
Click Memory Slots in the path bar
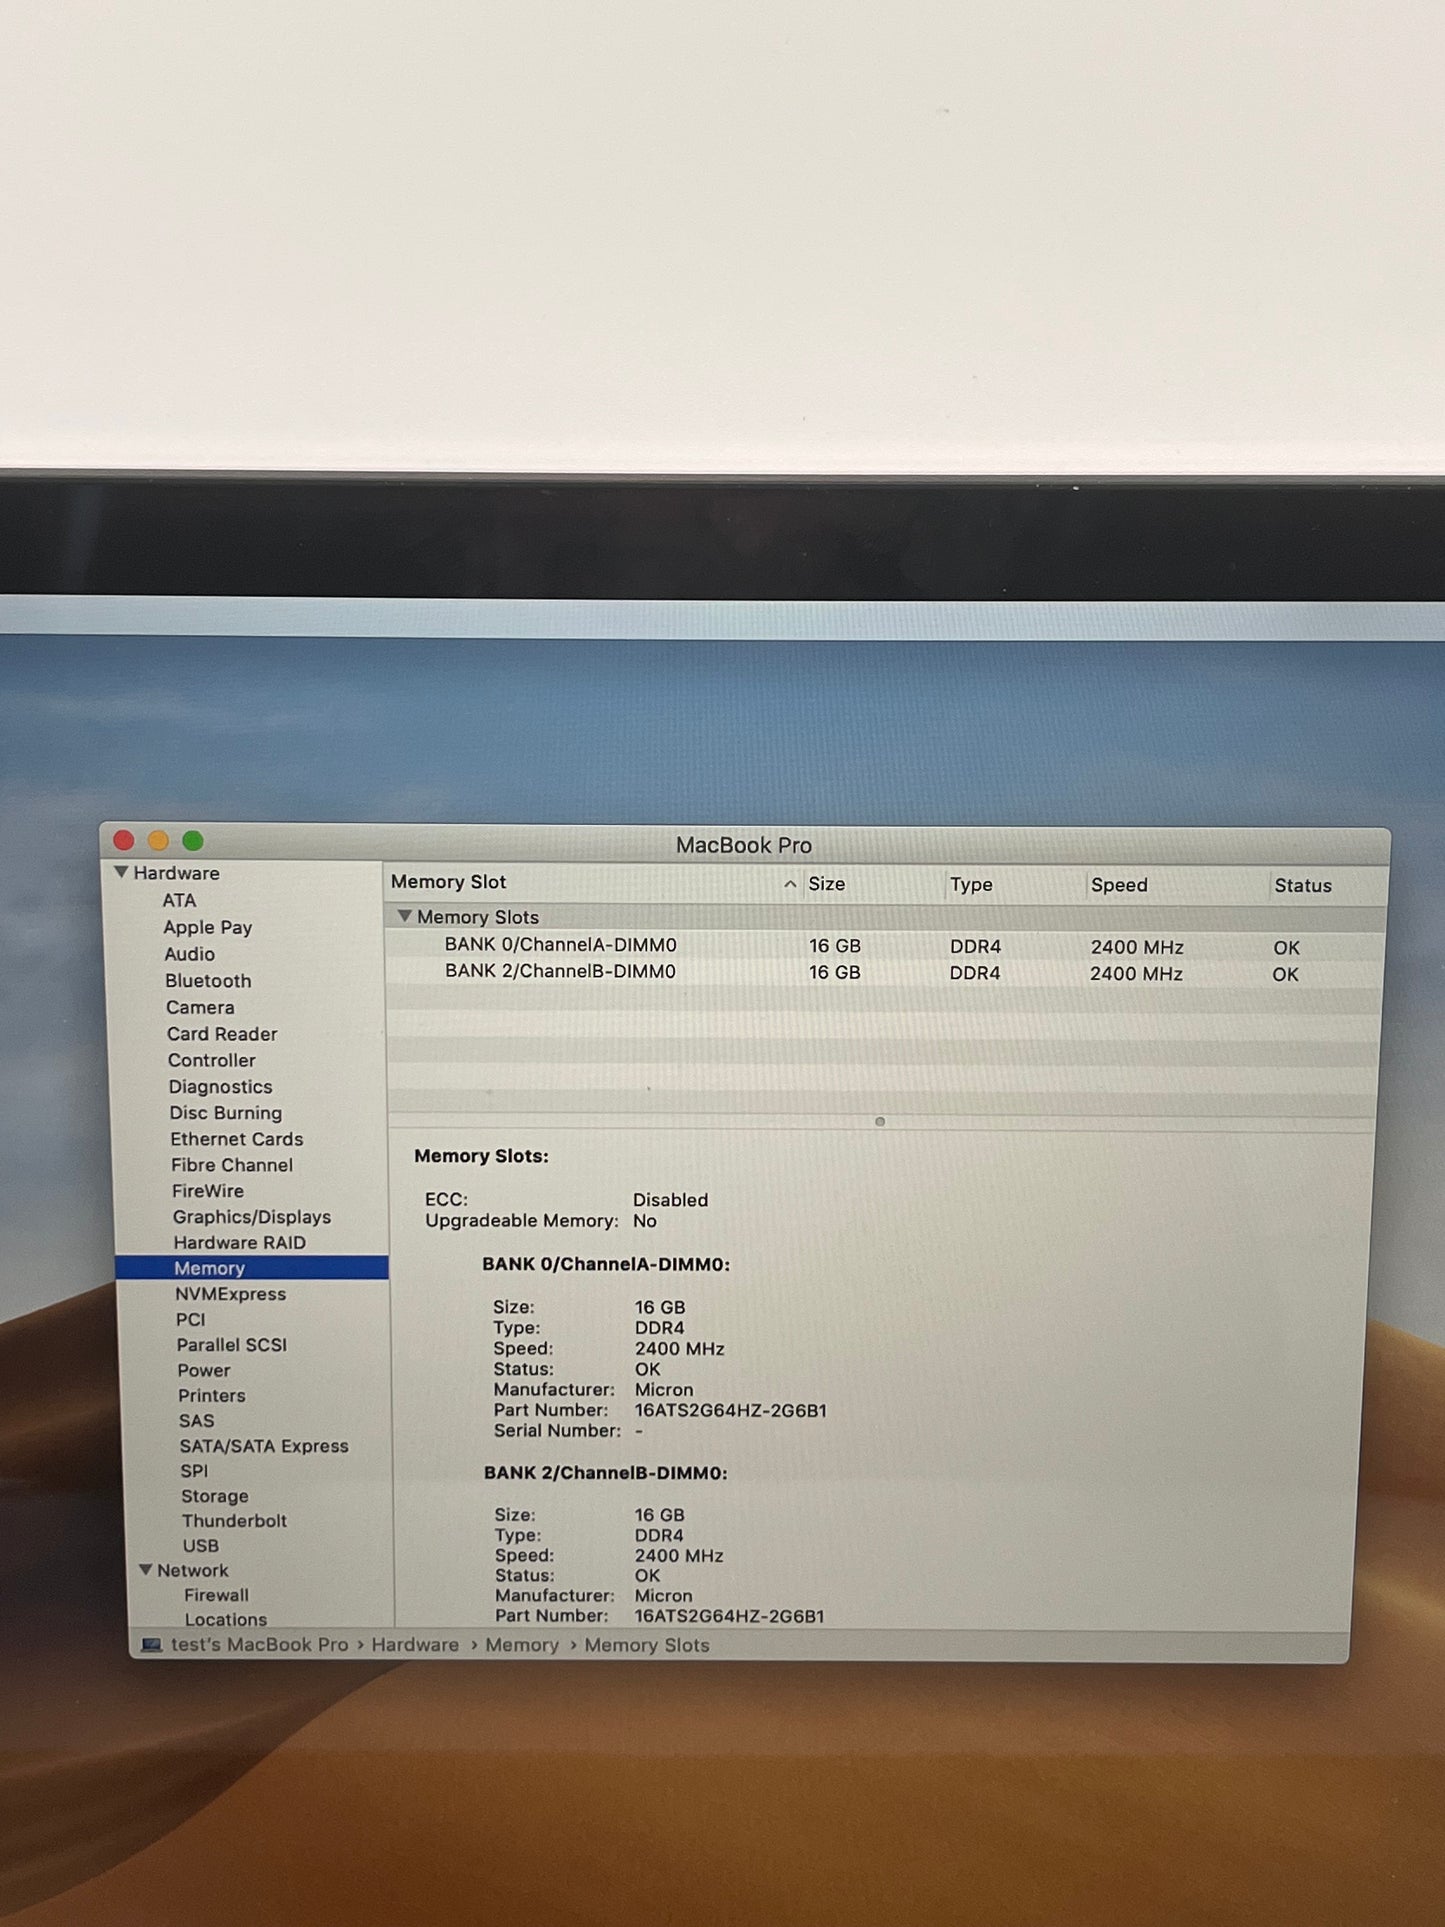tap(647, 1646)
